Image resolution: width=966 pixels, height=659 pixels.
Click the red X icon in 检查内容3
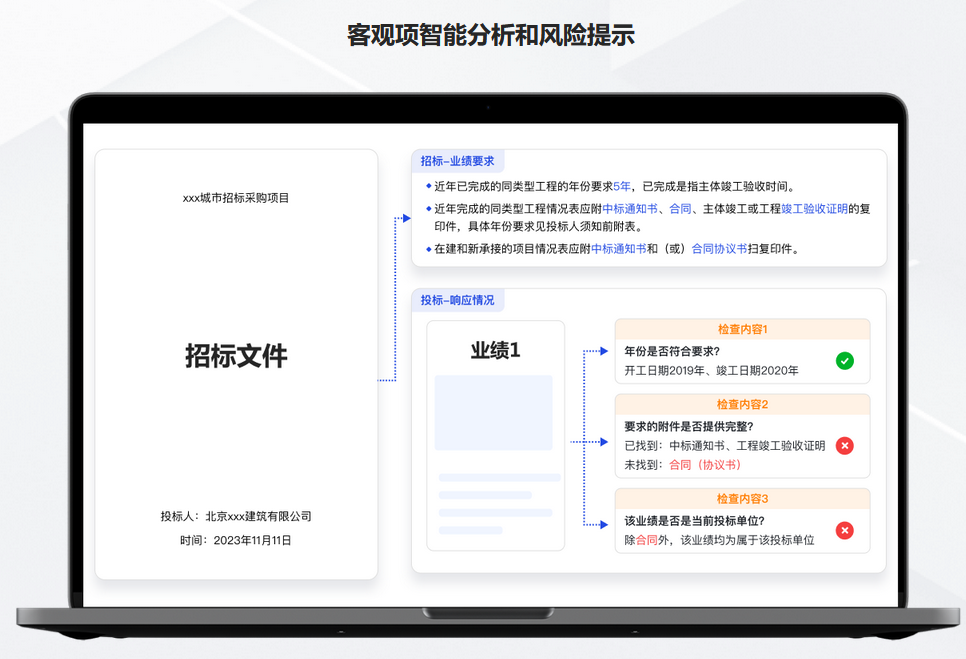coord(845,530)
